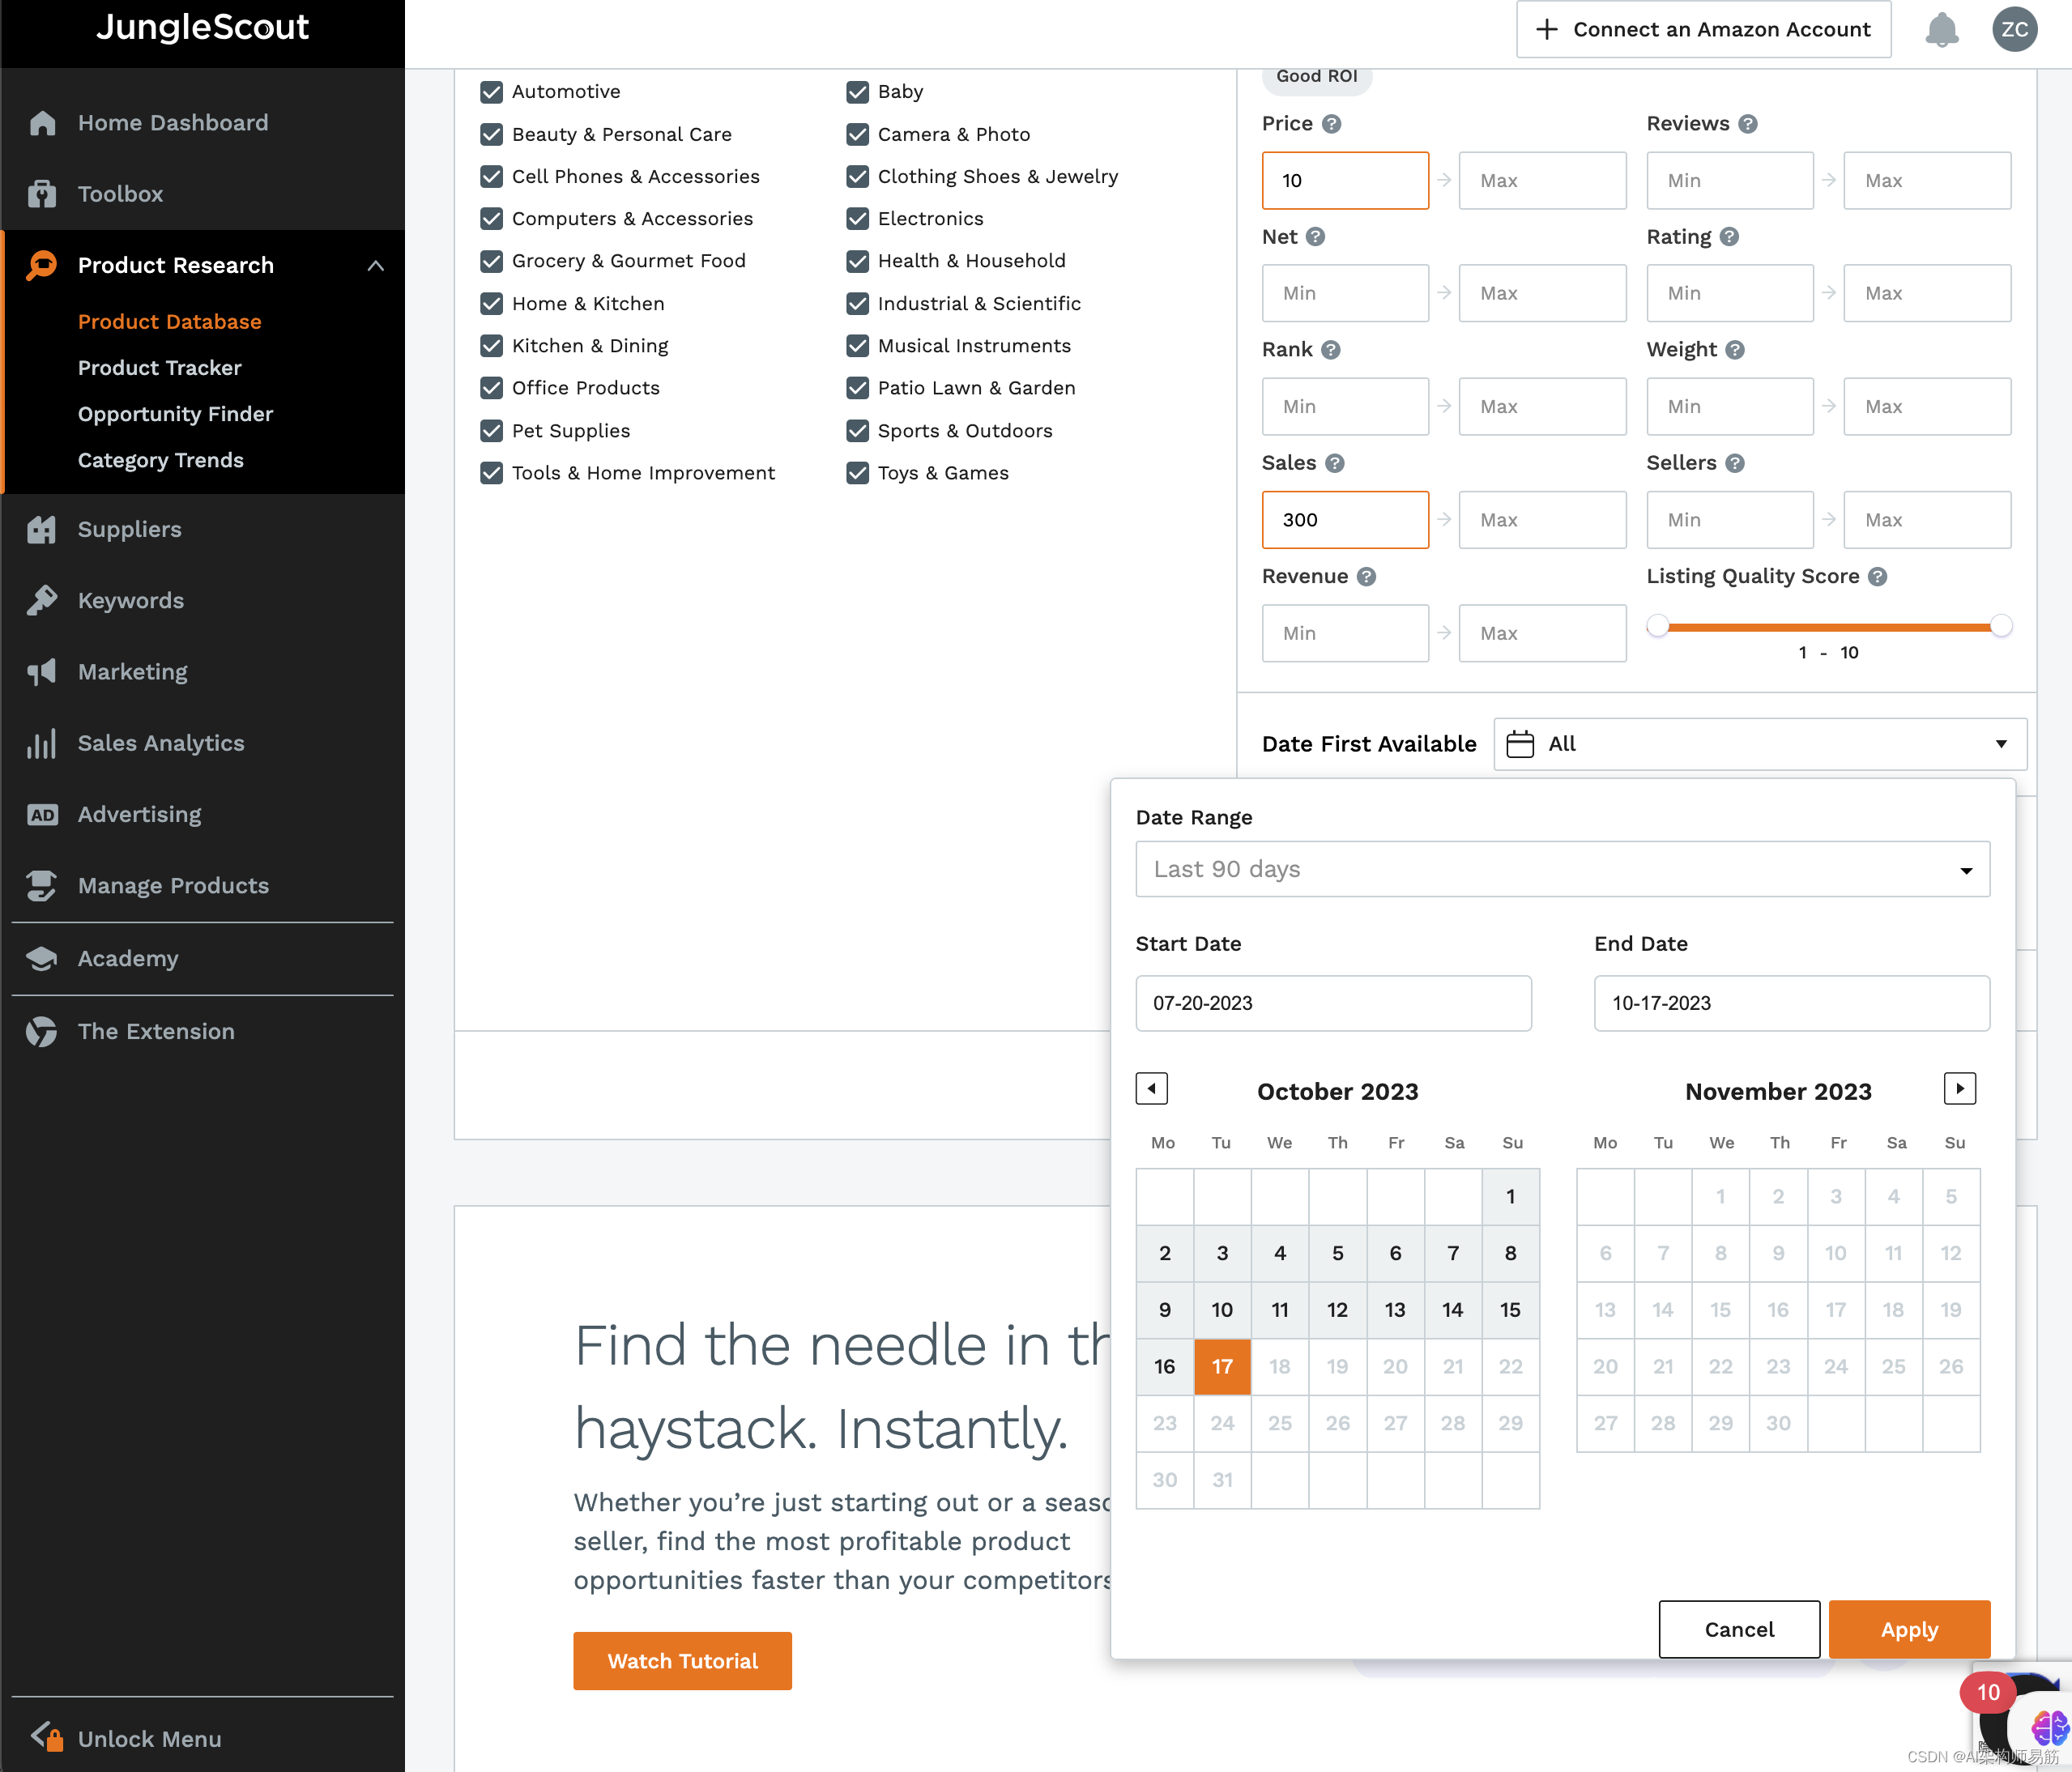This screenshot has height=1772, width=2072.
Task: Open the Opportunity Finder tool
Action: (x=176, y=411)
